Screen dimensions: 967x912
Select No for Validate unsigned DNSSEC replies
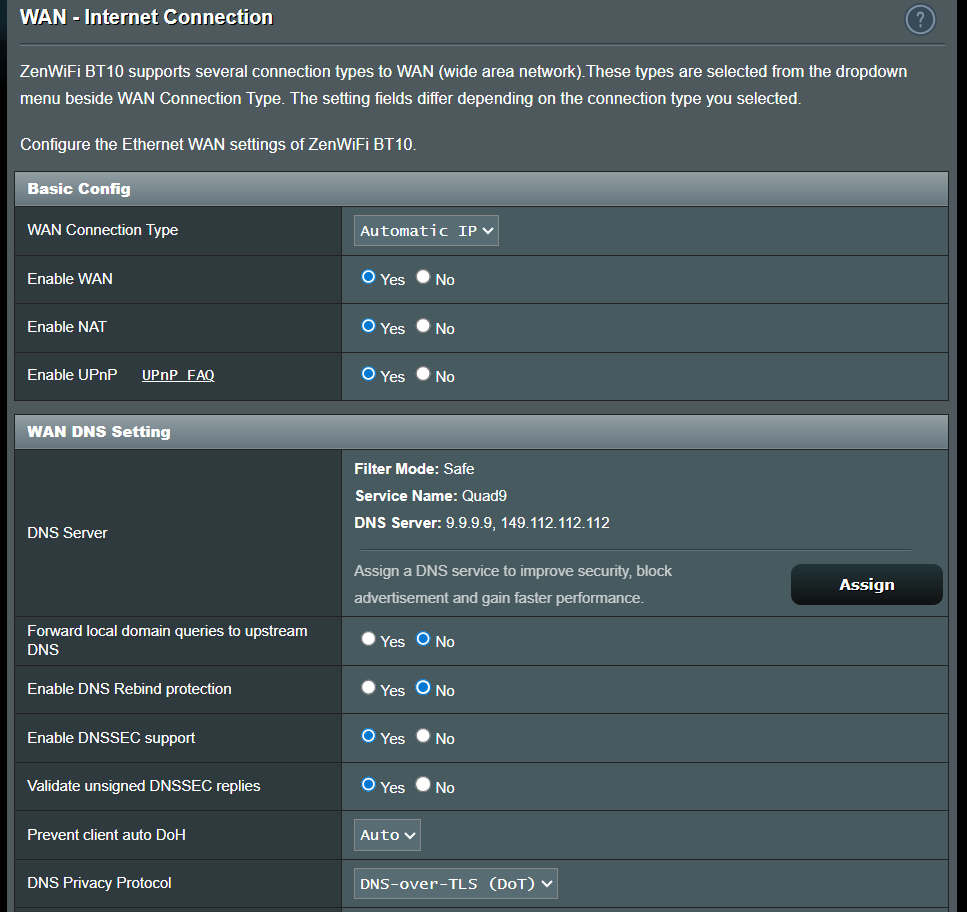click(x=423, y=785)
